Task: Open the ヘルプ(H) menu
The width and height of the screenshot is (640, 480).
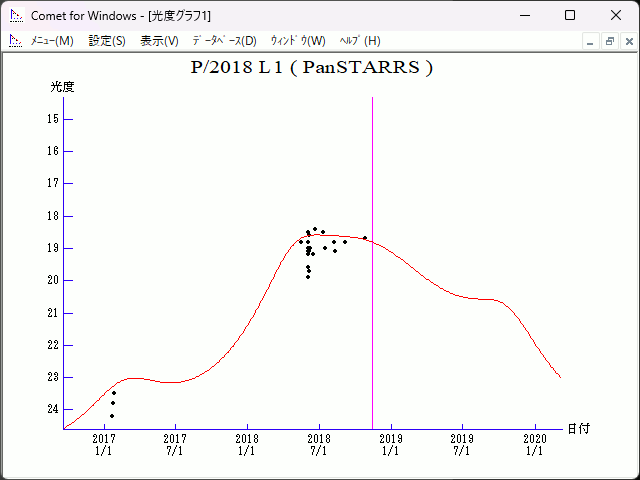Action: point(360,41)
